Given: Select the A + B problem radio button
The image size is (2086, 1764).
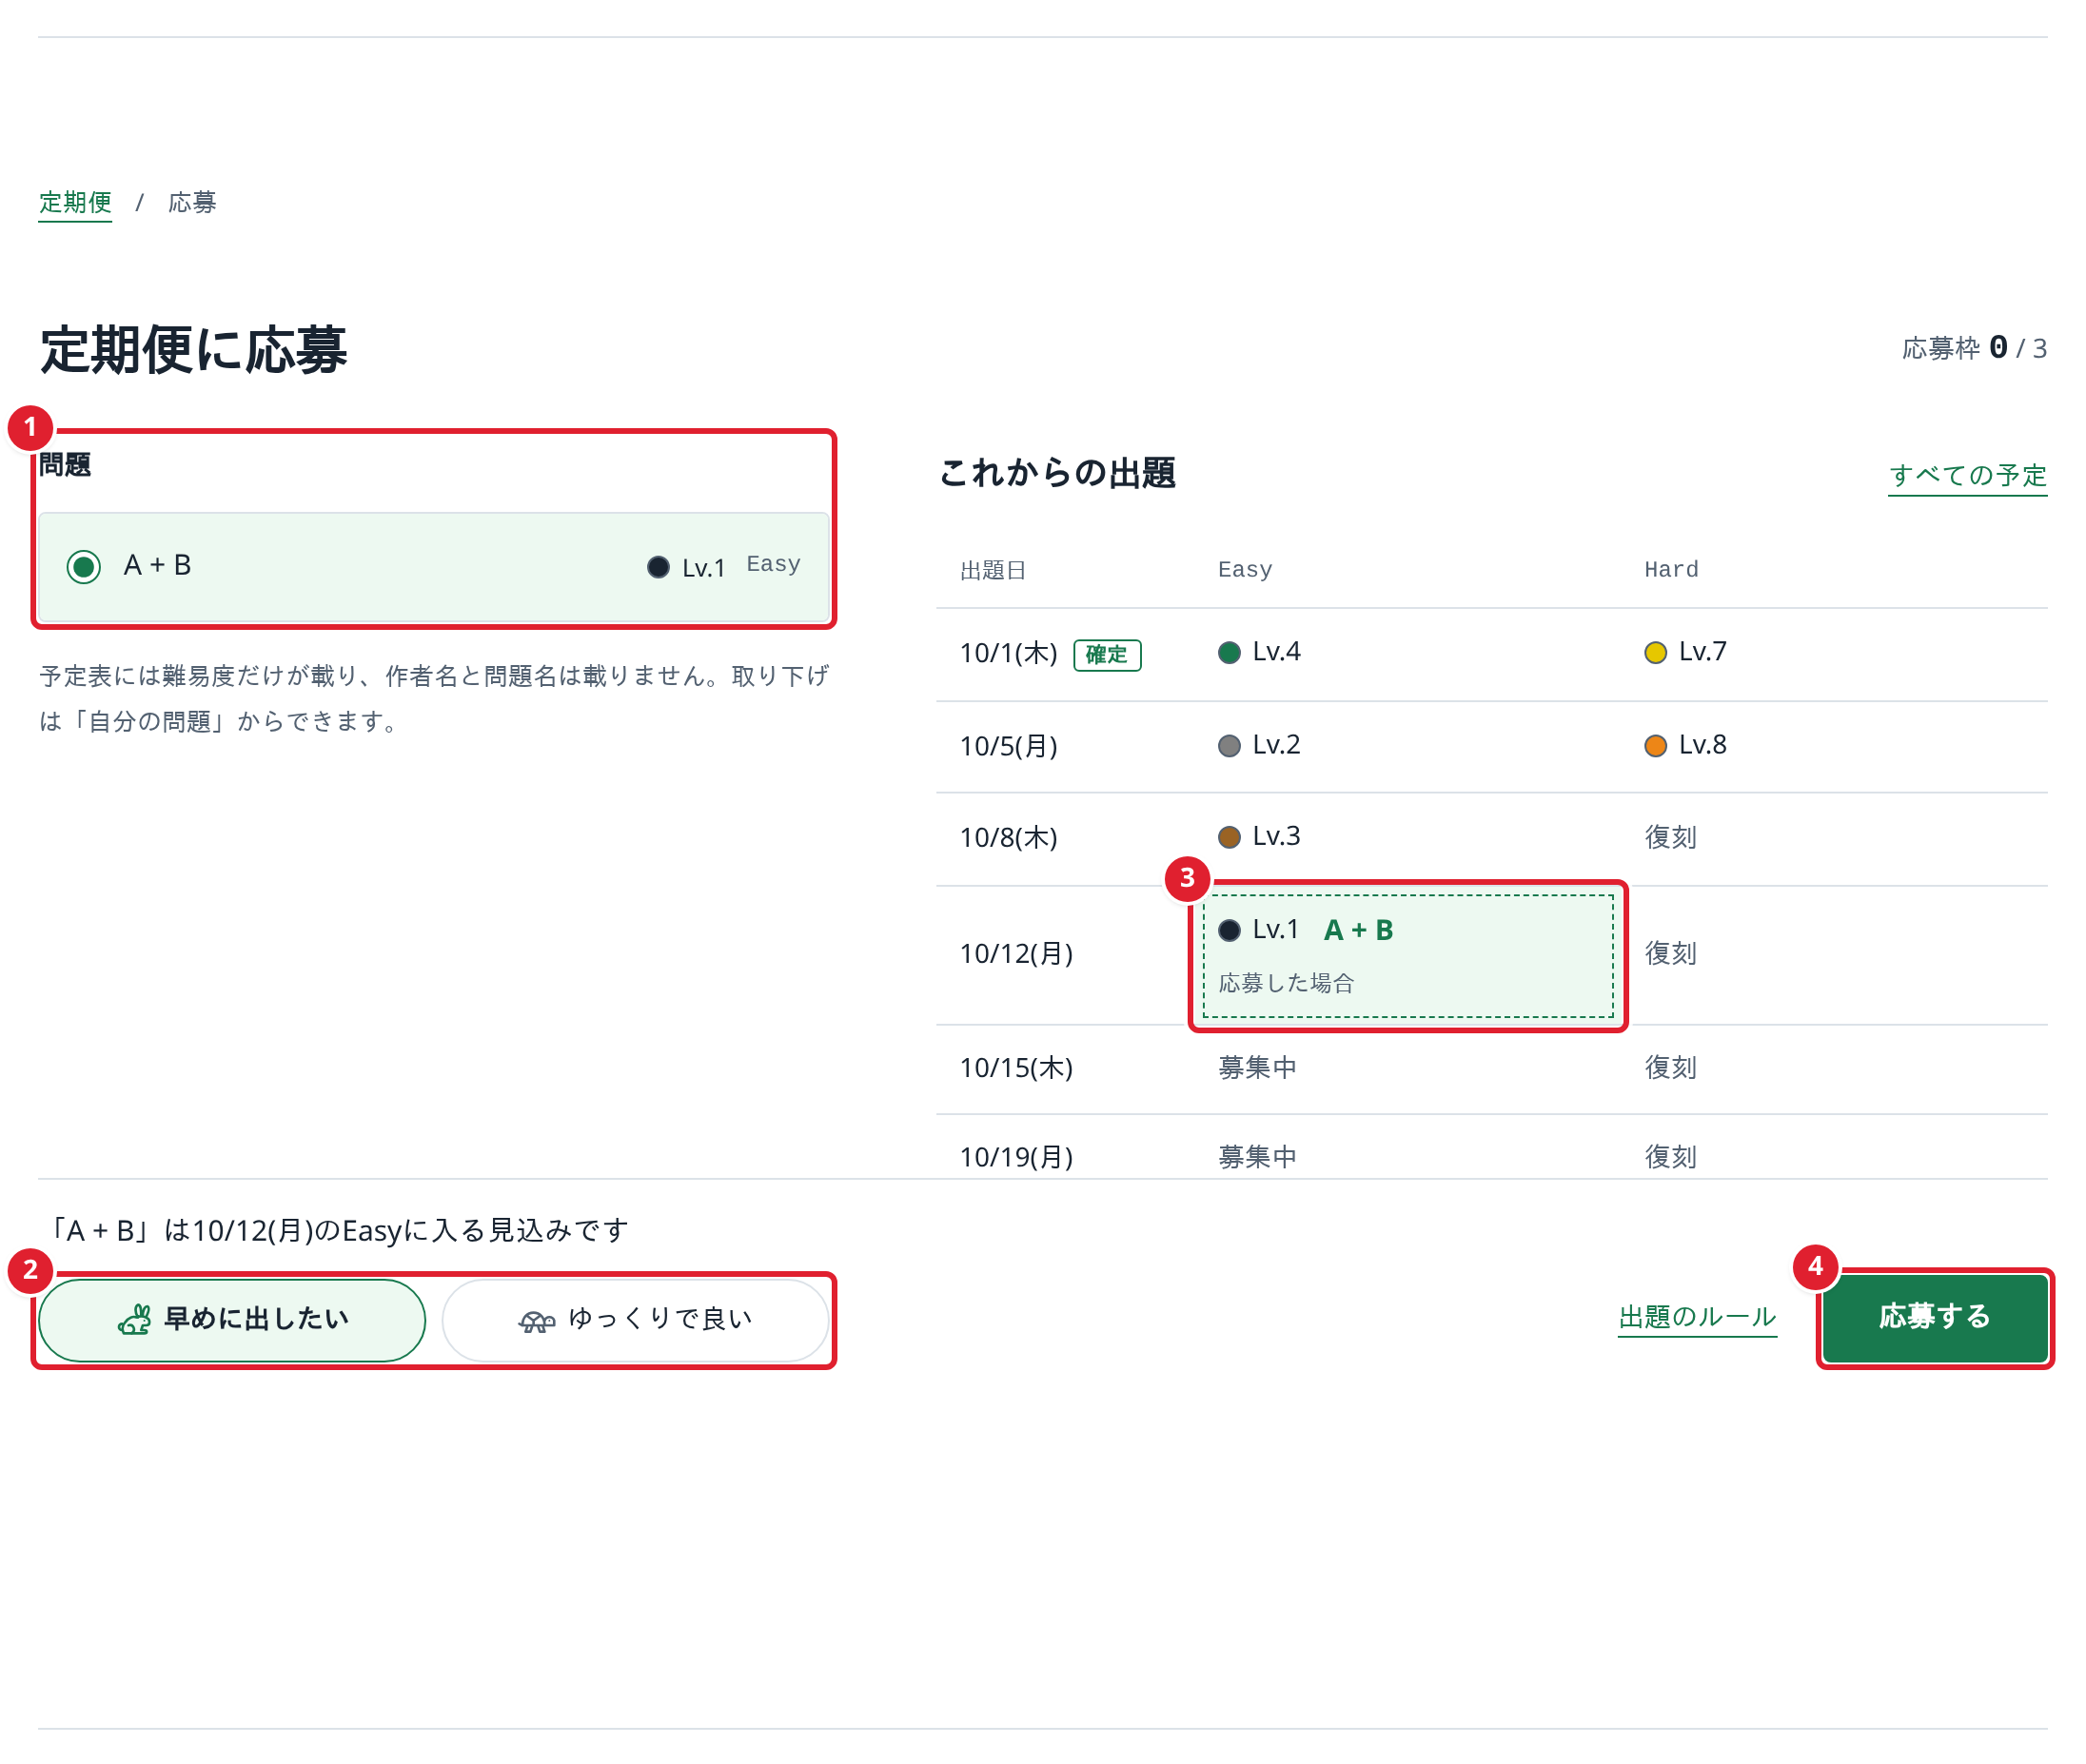Looking at the screenshot, I should point(83,567).
